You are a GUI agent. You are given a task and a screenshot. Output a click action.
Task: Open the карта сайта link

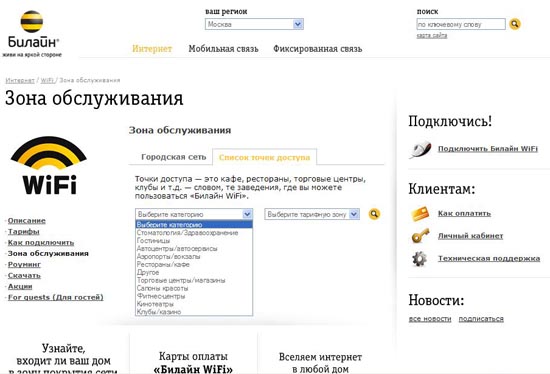pos(432,35)
